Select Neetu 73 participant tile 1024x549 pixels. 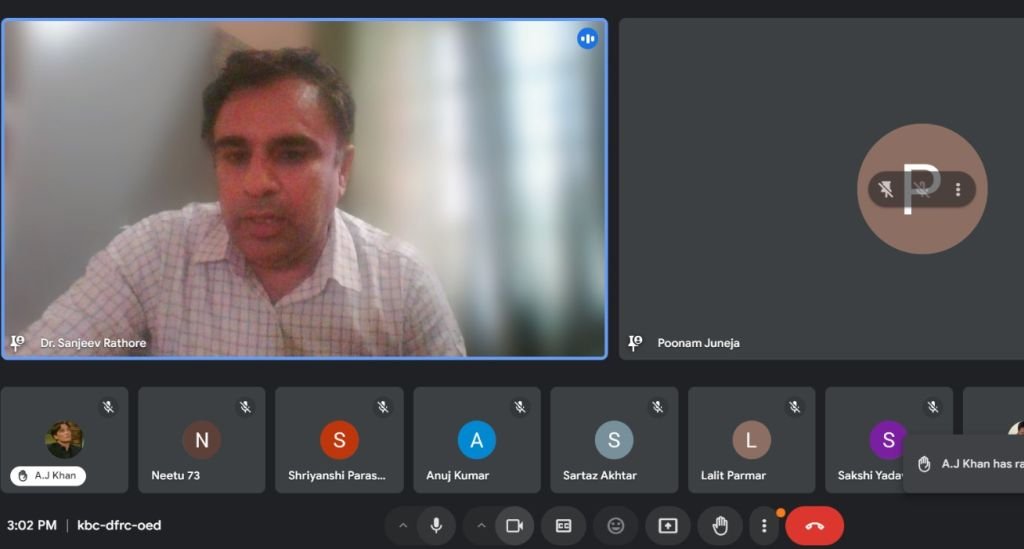(x=201, y=440)
